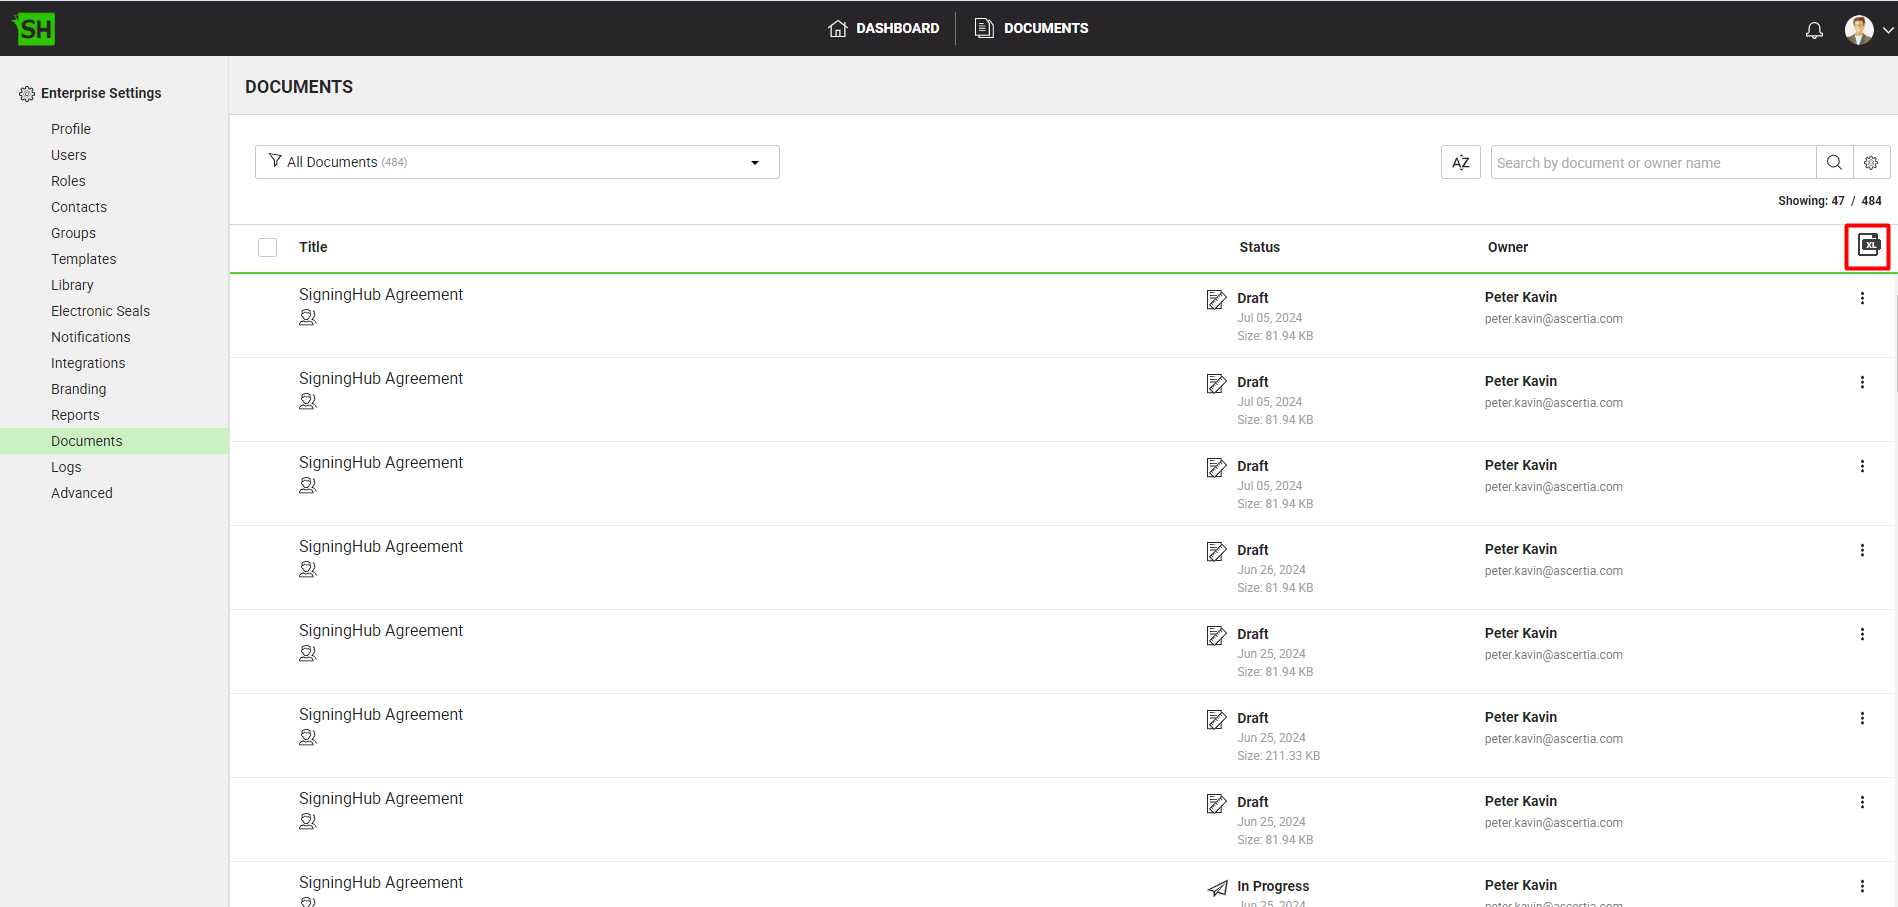Click the A-Z sort icon

click(1460, 163)
